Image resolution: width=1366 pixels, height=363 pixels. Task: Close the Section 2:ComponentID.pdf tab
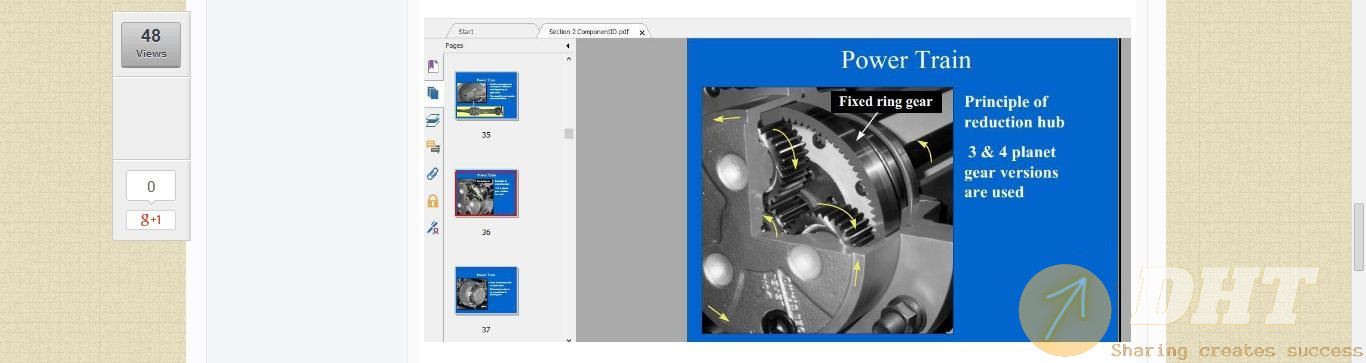(642, 32)
